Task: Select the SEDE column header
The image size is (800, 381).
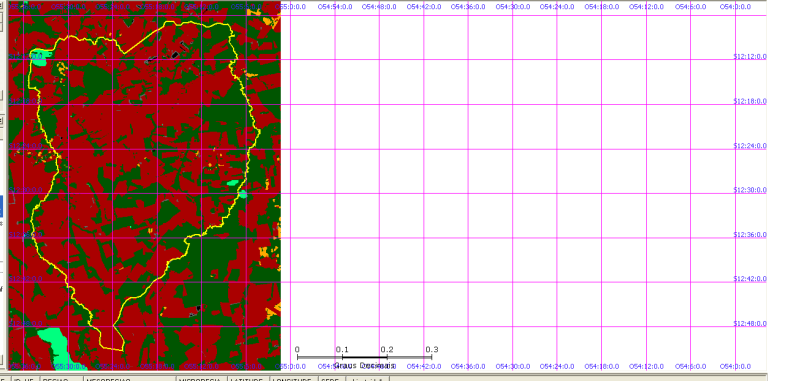Action: click(332, 378)
